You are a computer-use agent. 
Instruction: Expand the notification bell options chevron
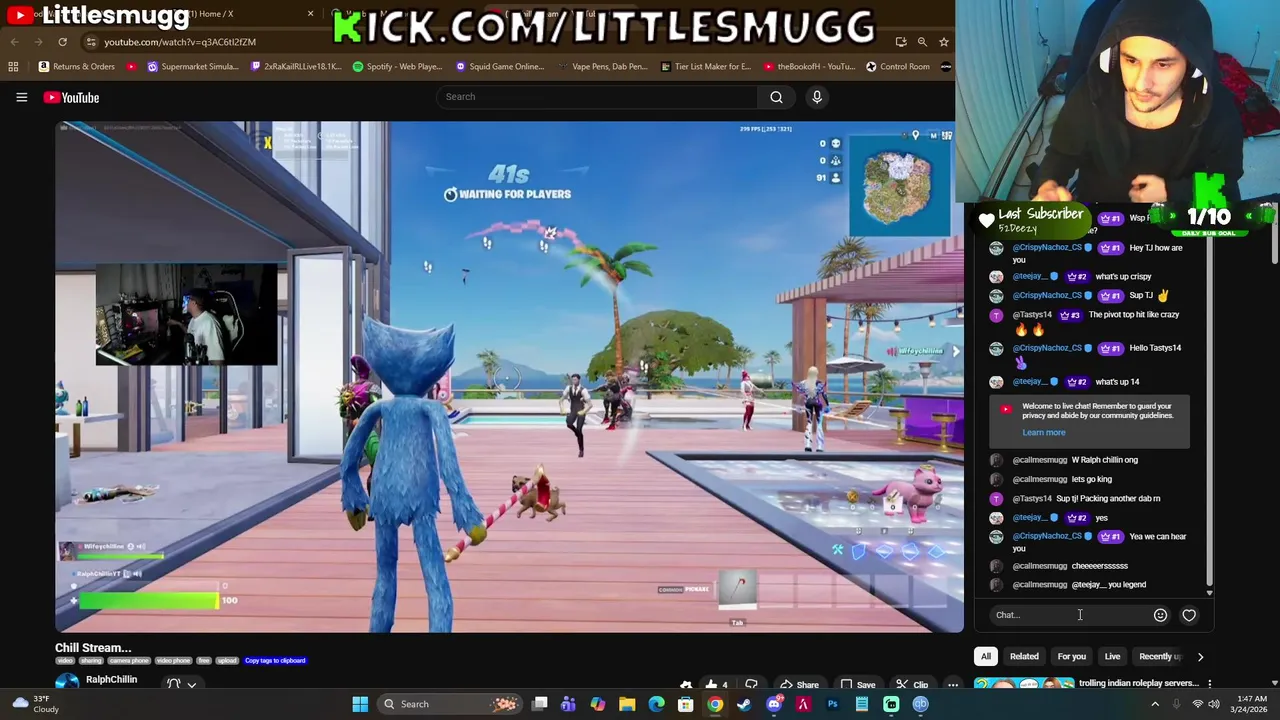[192, 685]
